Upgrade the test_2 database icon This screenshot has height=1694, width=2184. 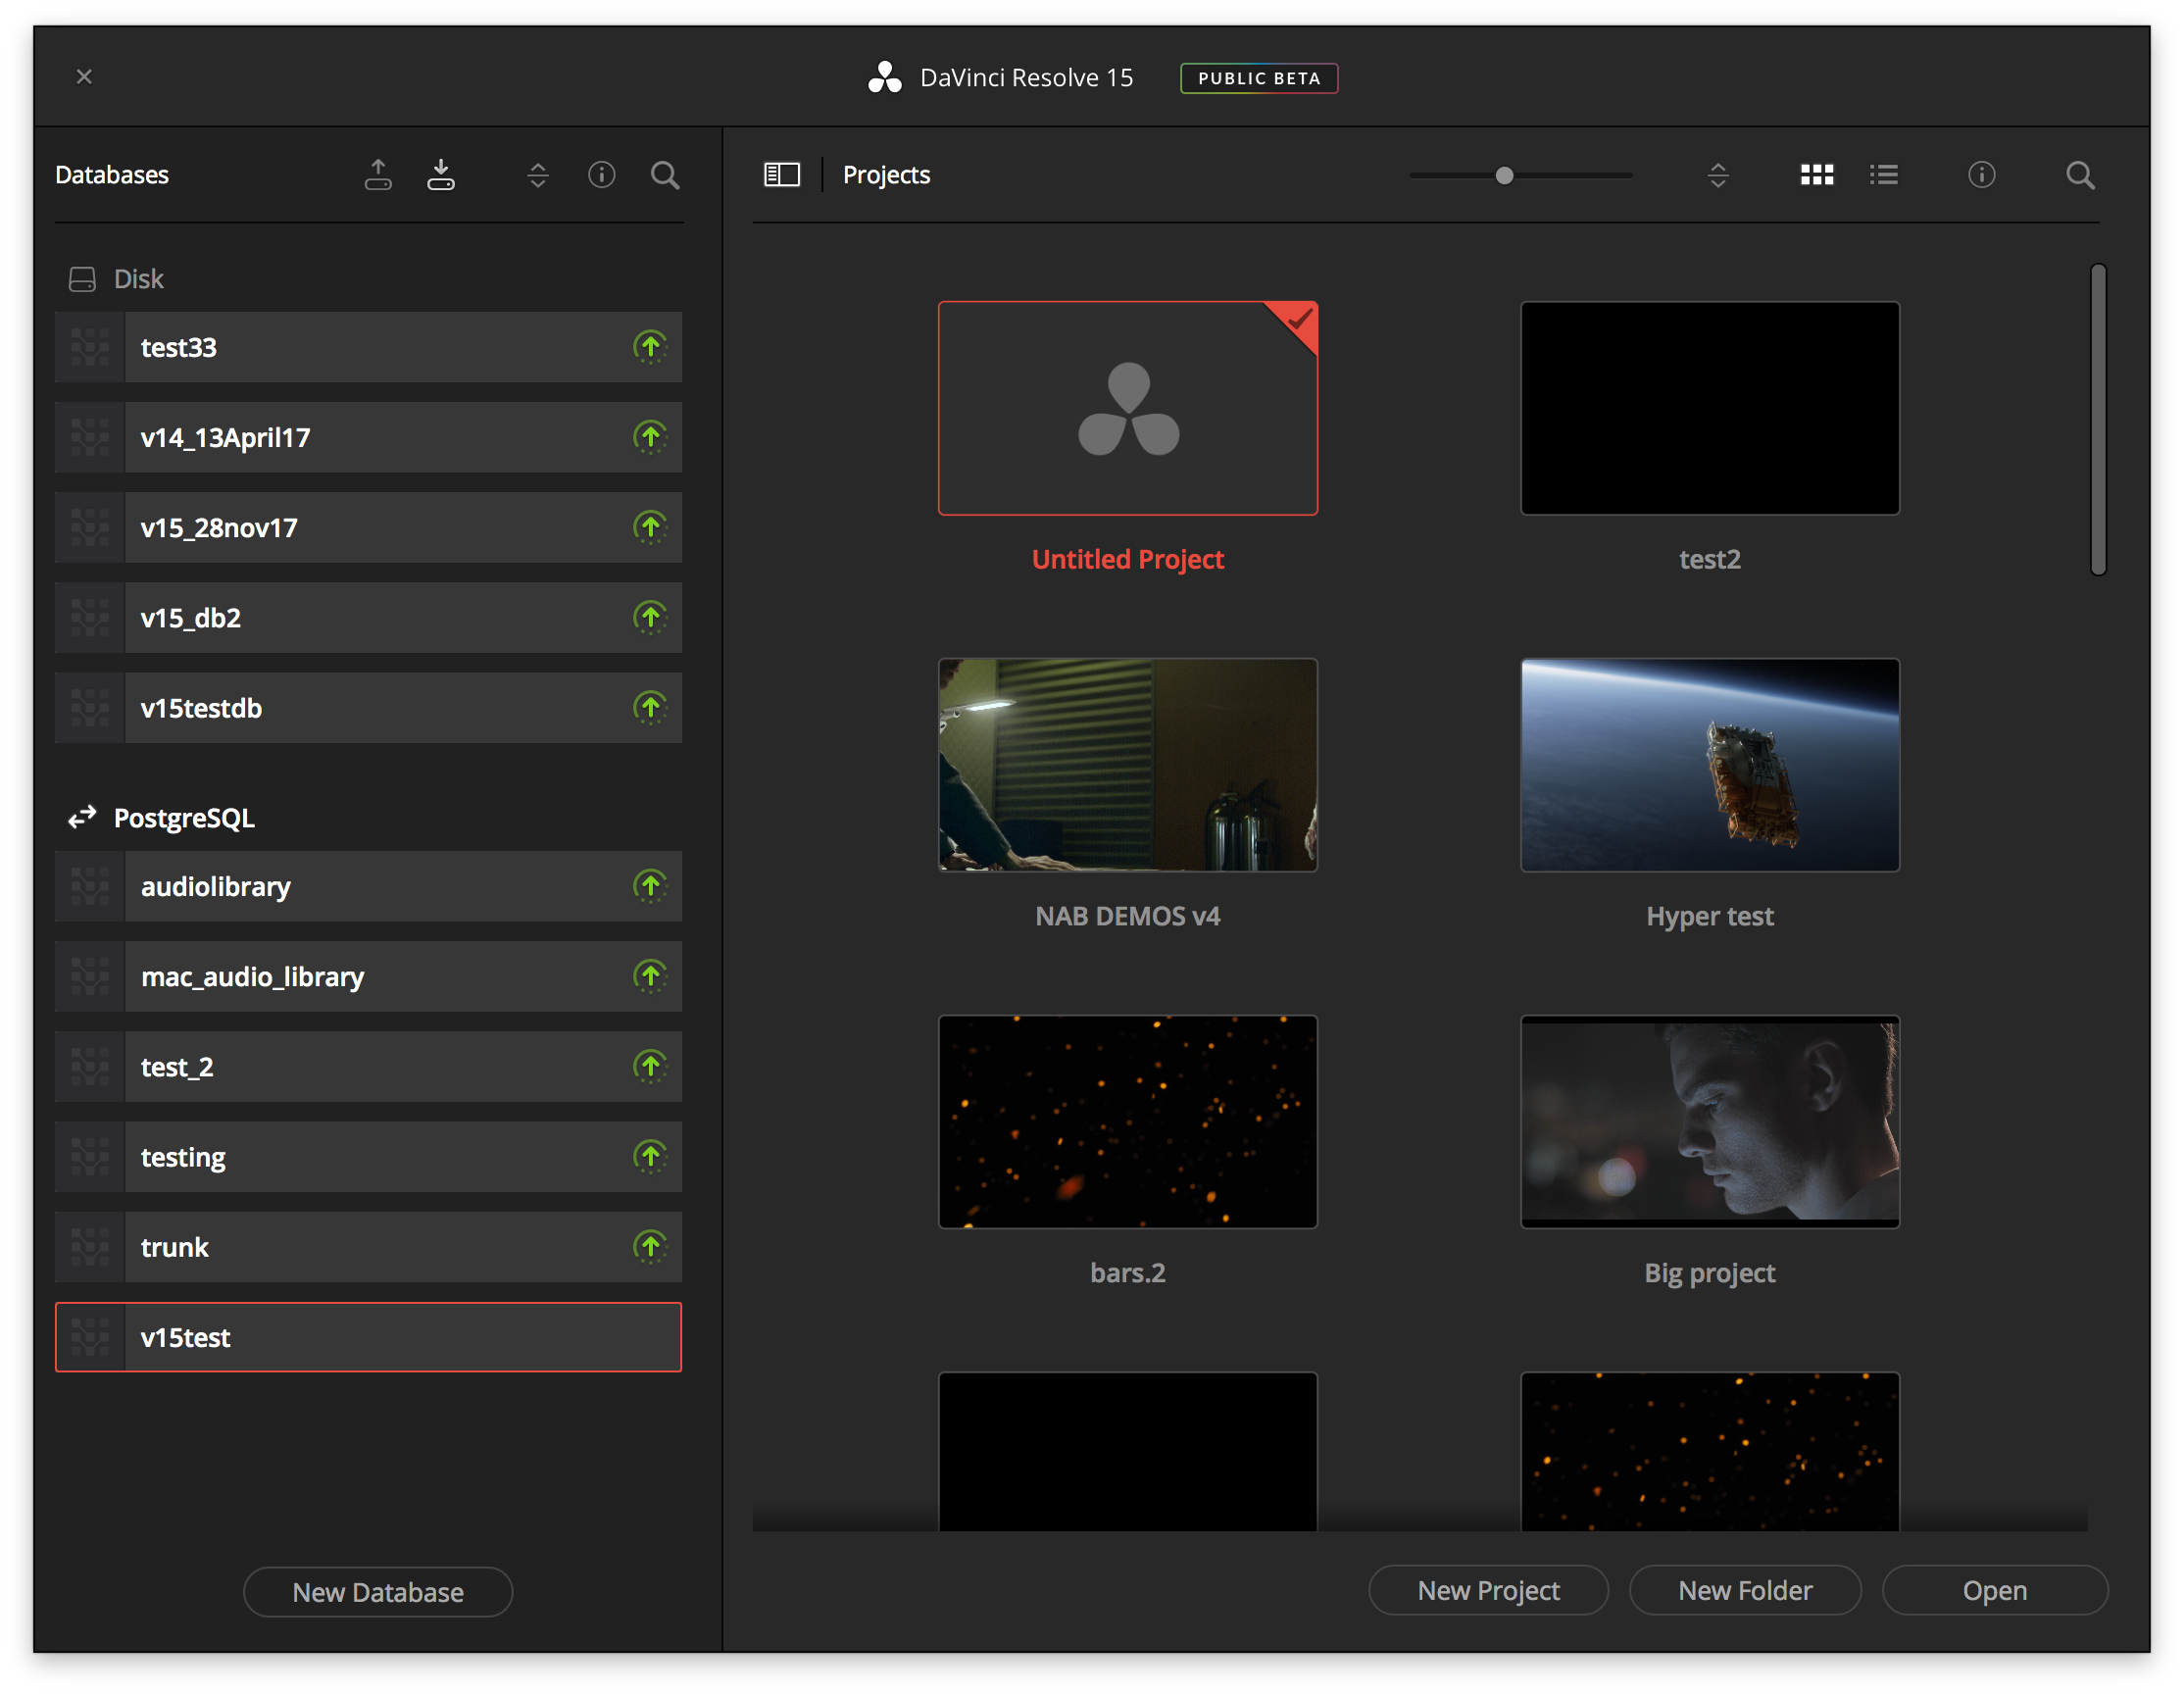click(x=650, y=1066)
